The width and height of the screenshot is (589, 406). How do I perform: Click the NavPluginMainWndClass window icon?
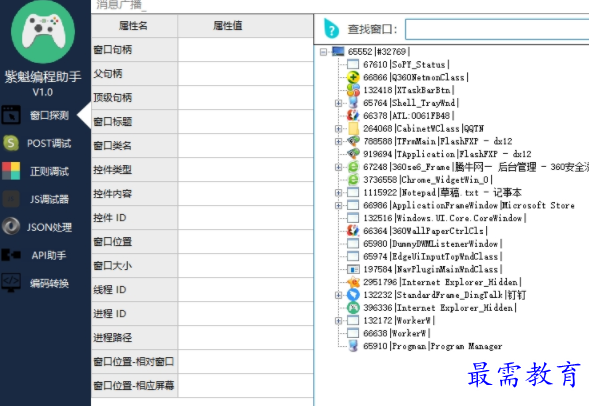tap(353, 269)
